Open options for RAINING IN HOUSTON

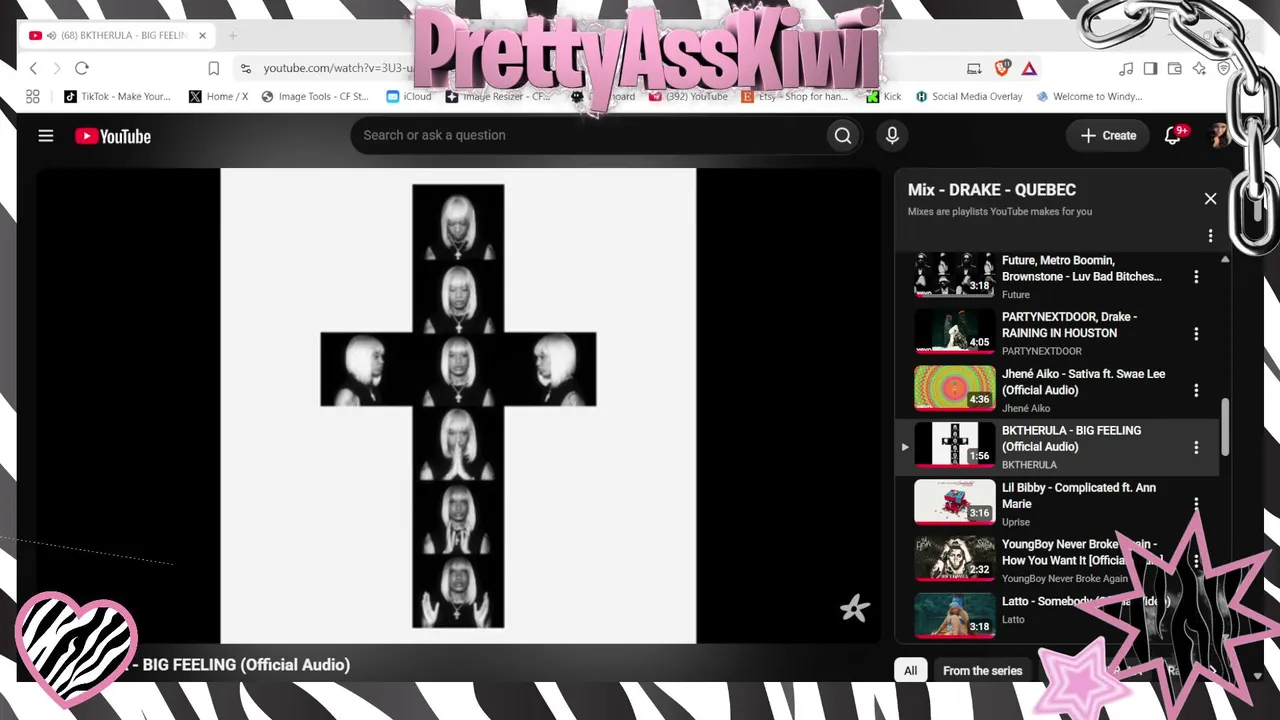pos(1196,334)
